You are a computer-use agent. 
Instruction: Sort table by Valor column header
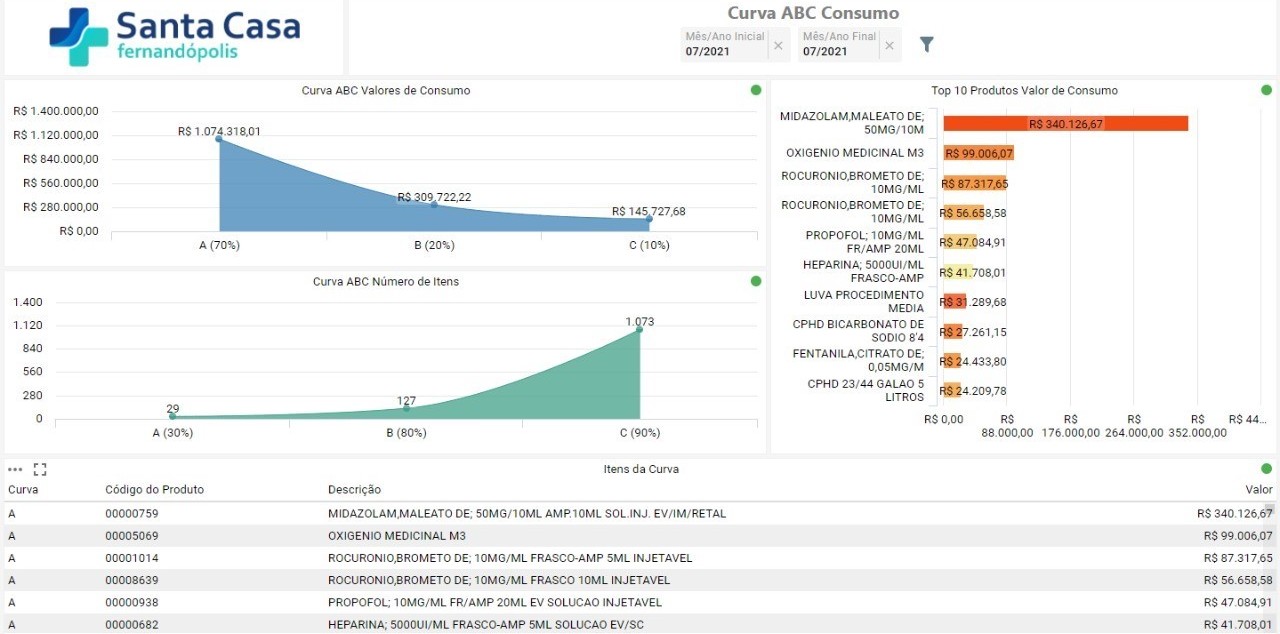click(x=1258, y=490)
